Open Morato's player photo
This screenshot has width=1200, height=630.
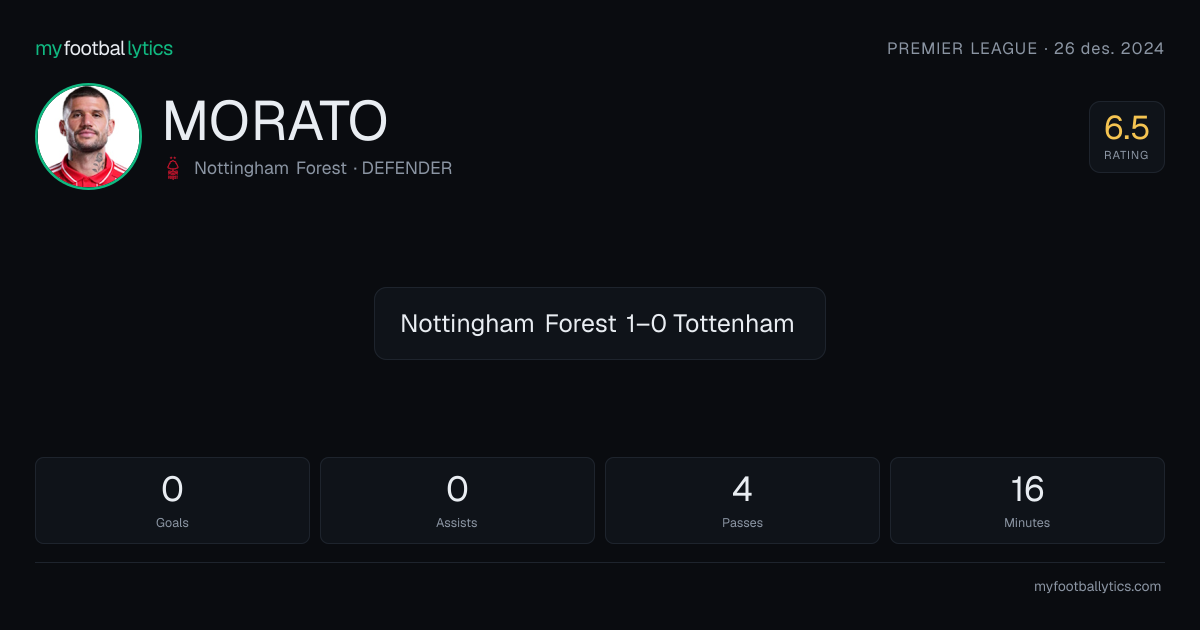88,136
